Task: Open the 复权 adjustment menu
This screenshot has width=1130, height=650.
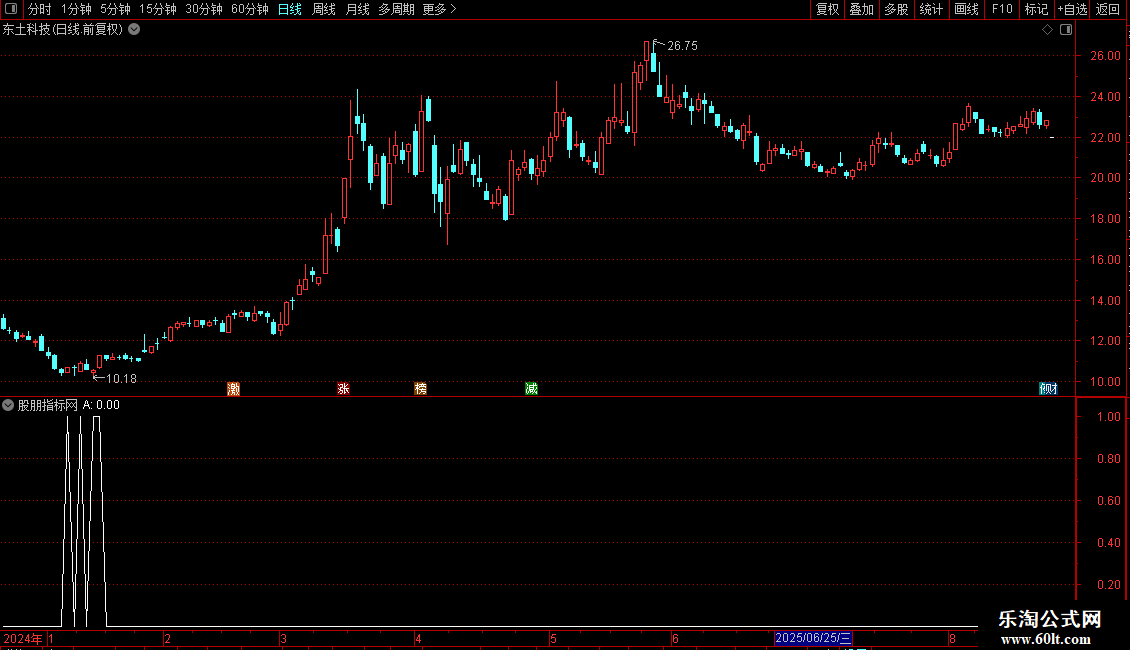Action: (827, 9)
